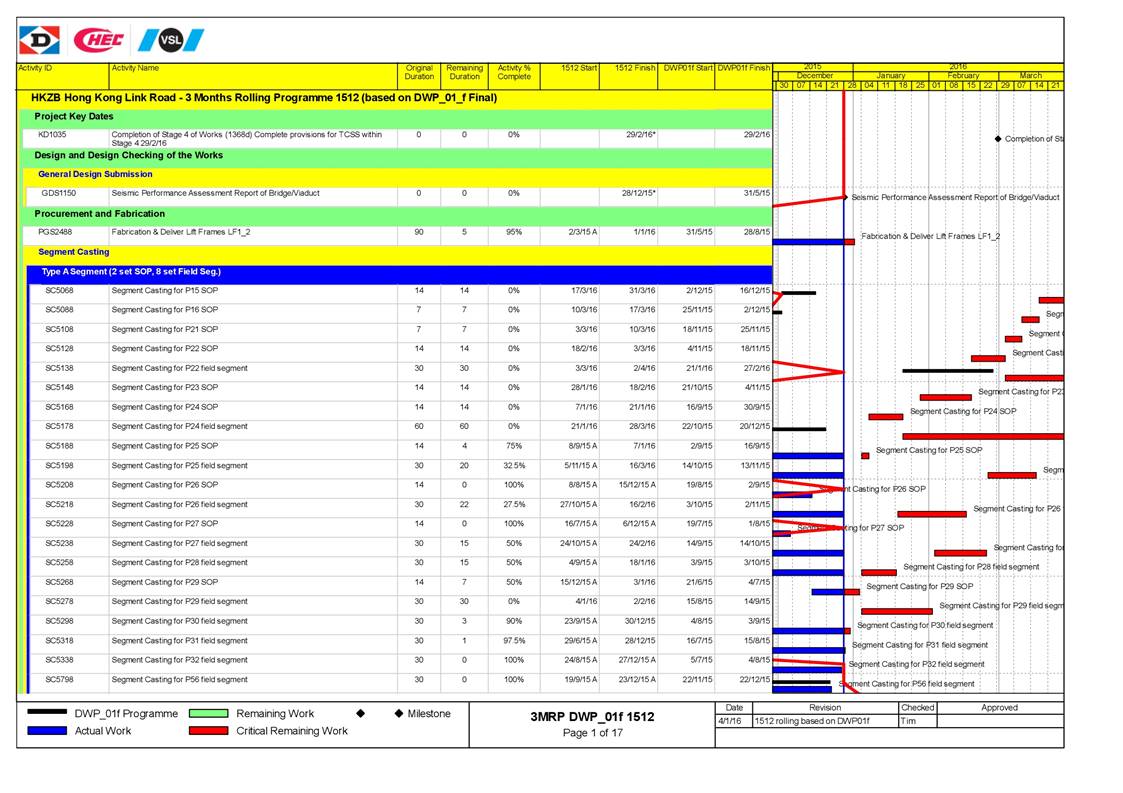Click activity ID SC5138
This screenshot has width=1123, height=793.
pos(59,368)
